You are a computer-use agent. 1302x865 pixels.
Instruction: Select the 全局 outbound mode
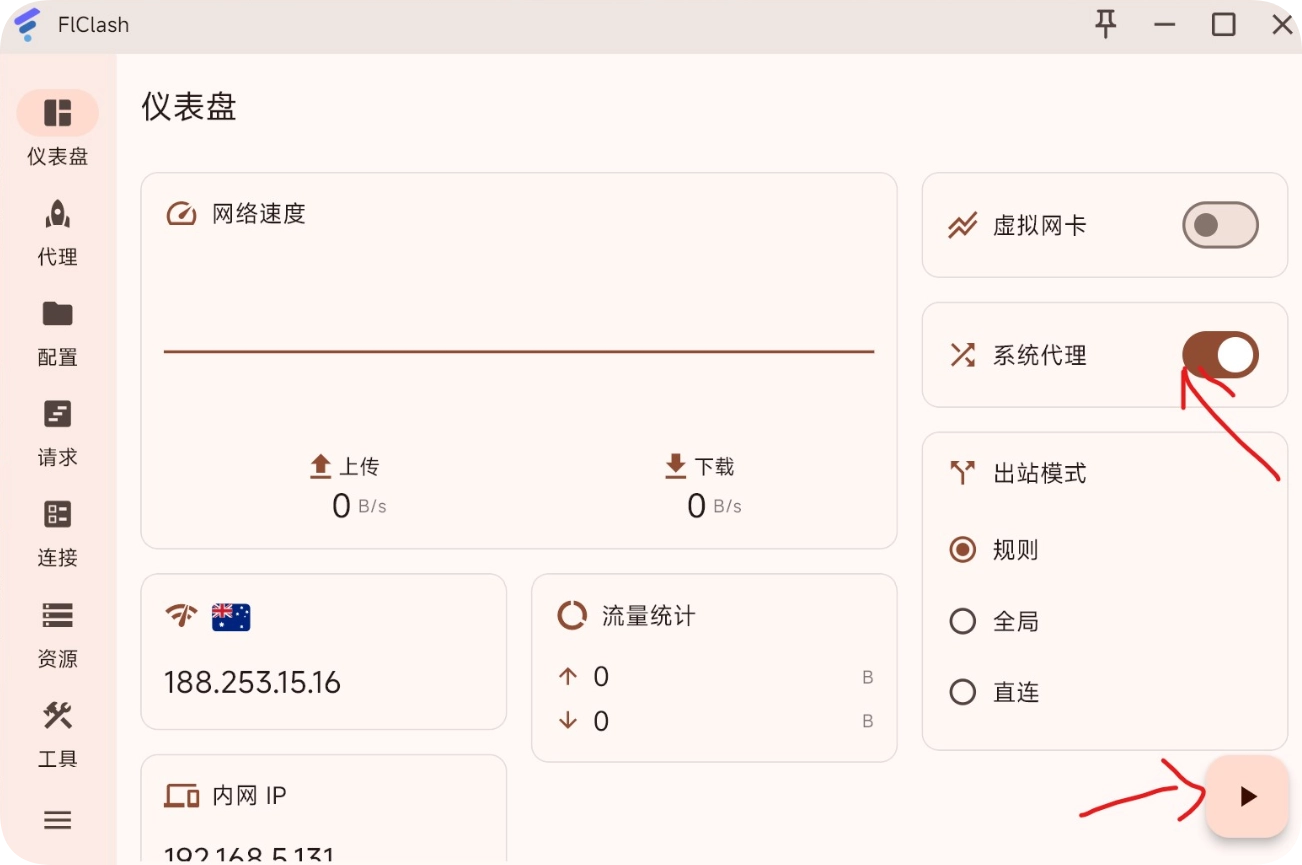click(963, 622)
